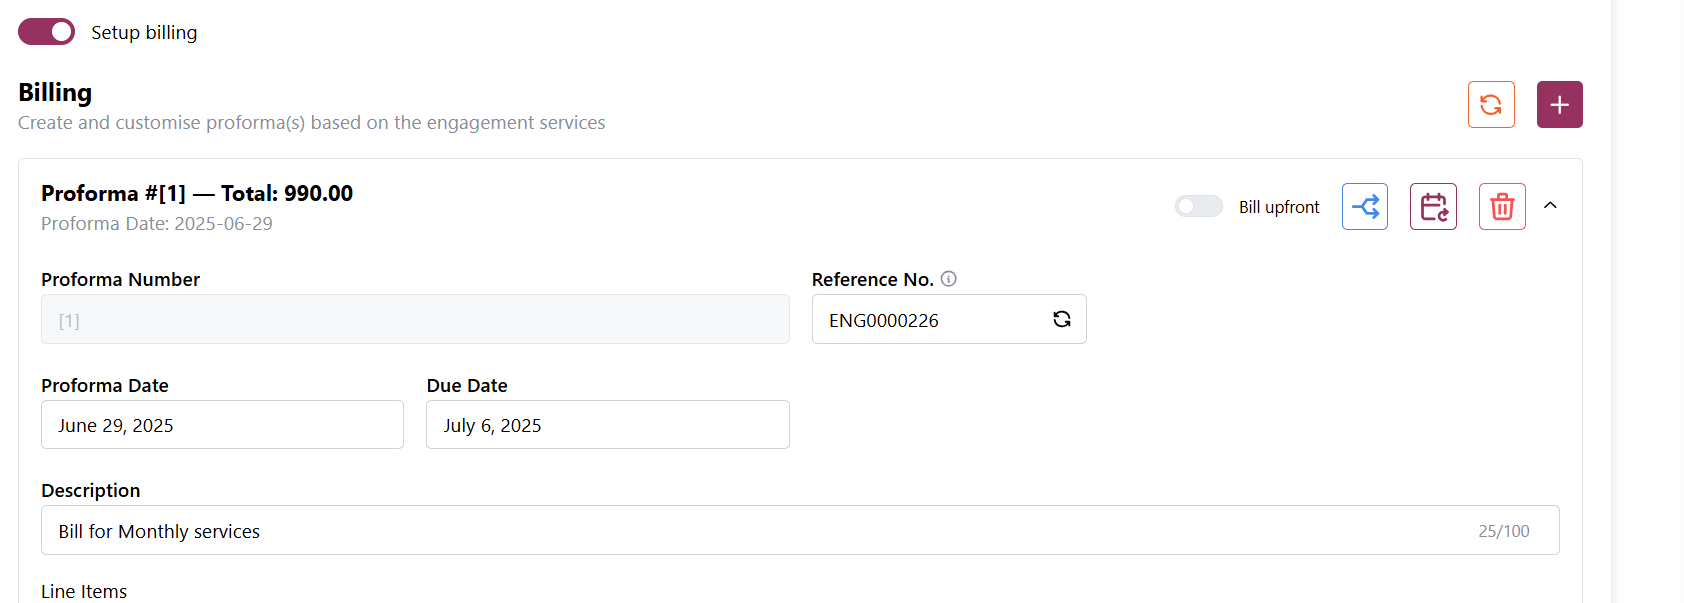Regenerate the reference number ENG0000226
The height and width of the screenshot is (603, 1684).
pyautogui.click(x=1061, y=319)
